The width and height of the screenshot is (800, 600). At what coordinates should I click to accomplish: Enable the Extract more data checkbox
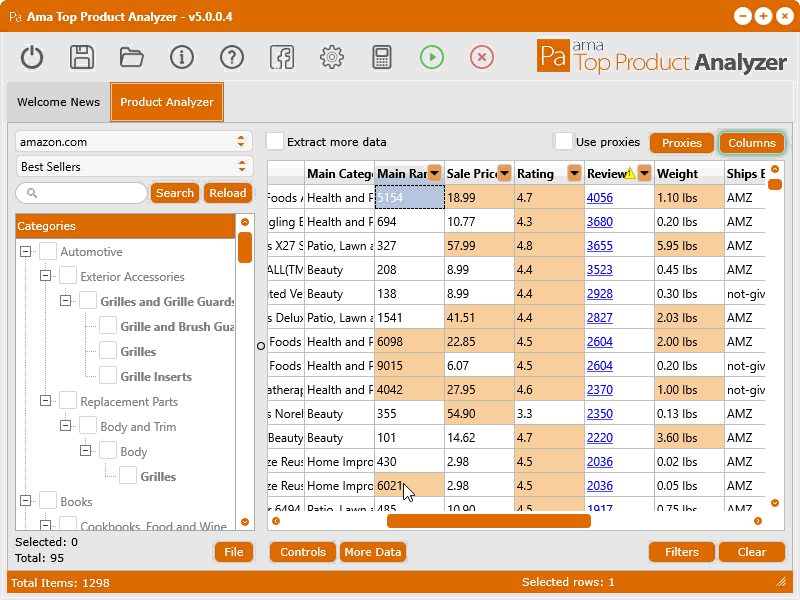click(x=275, y=141)
